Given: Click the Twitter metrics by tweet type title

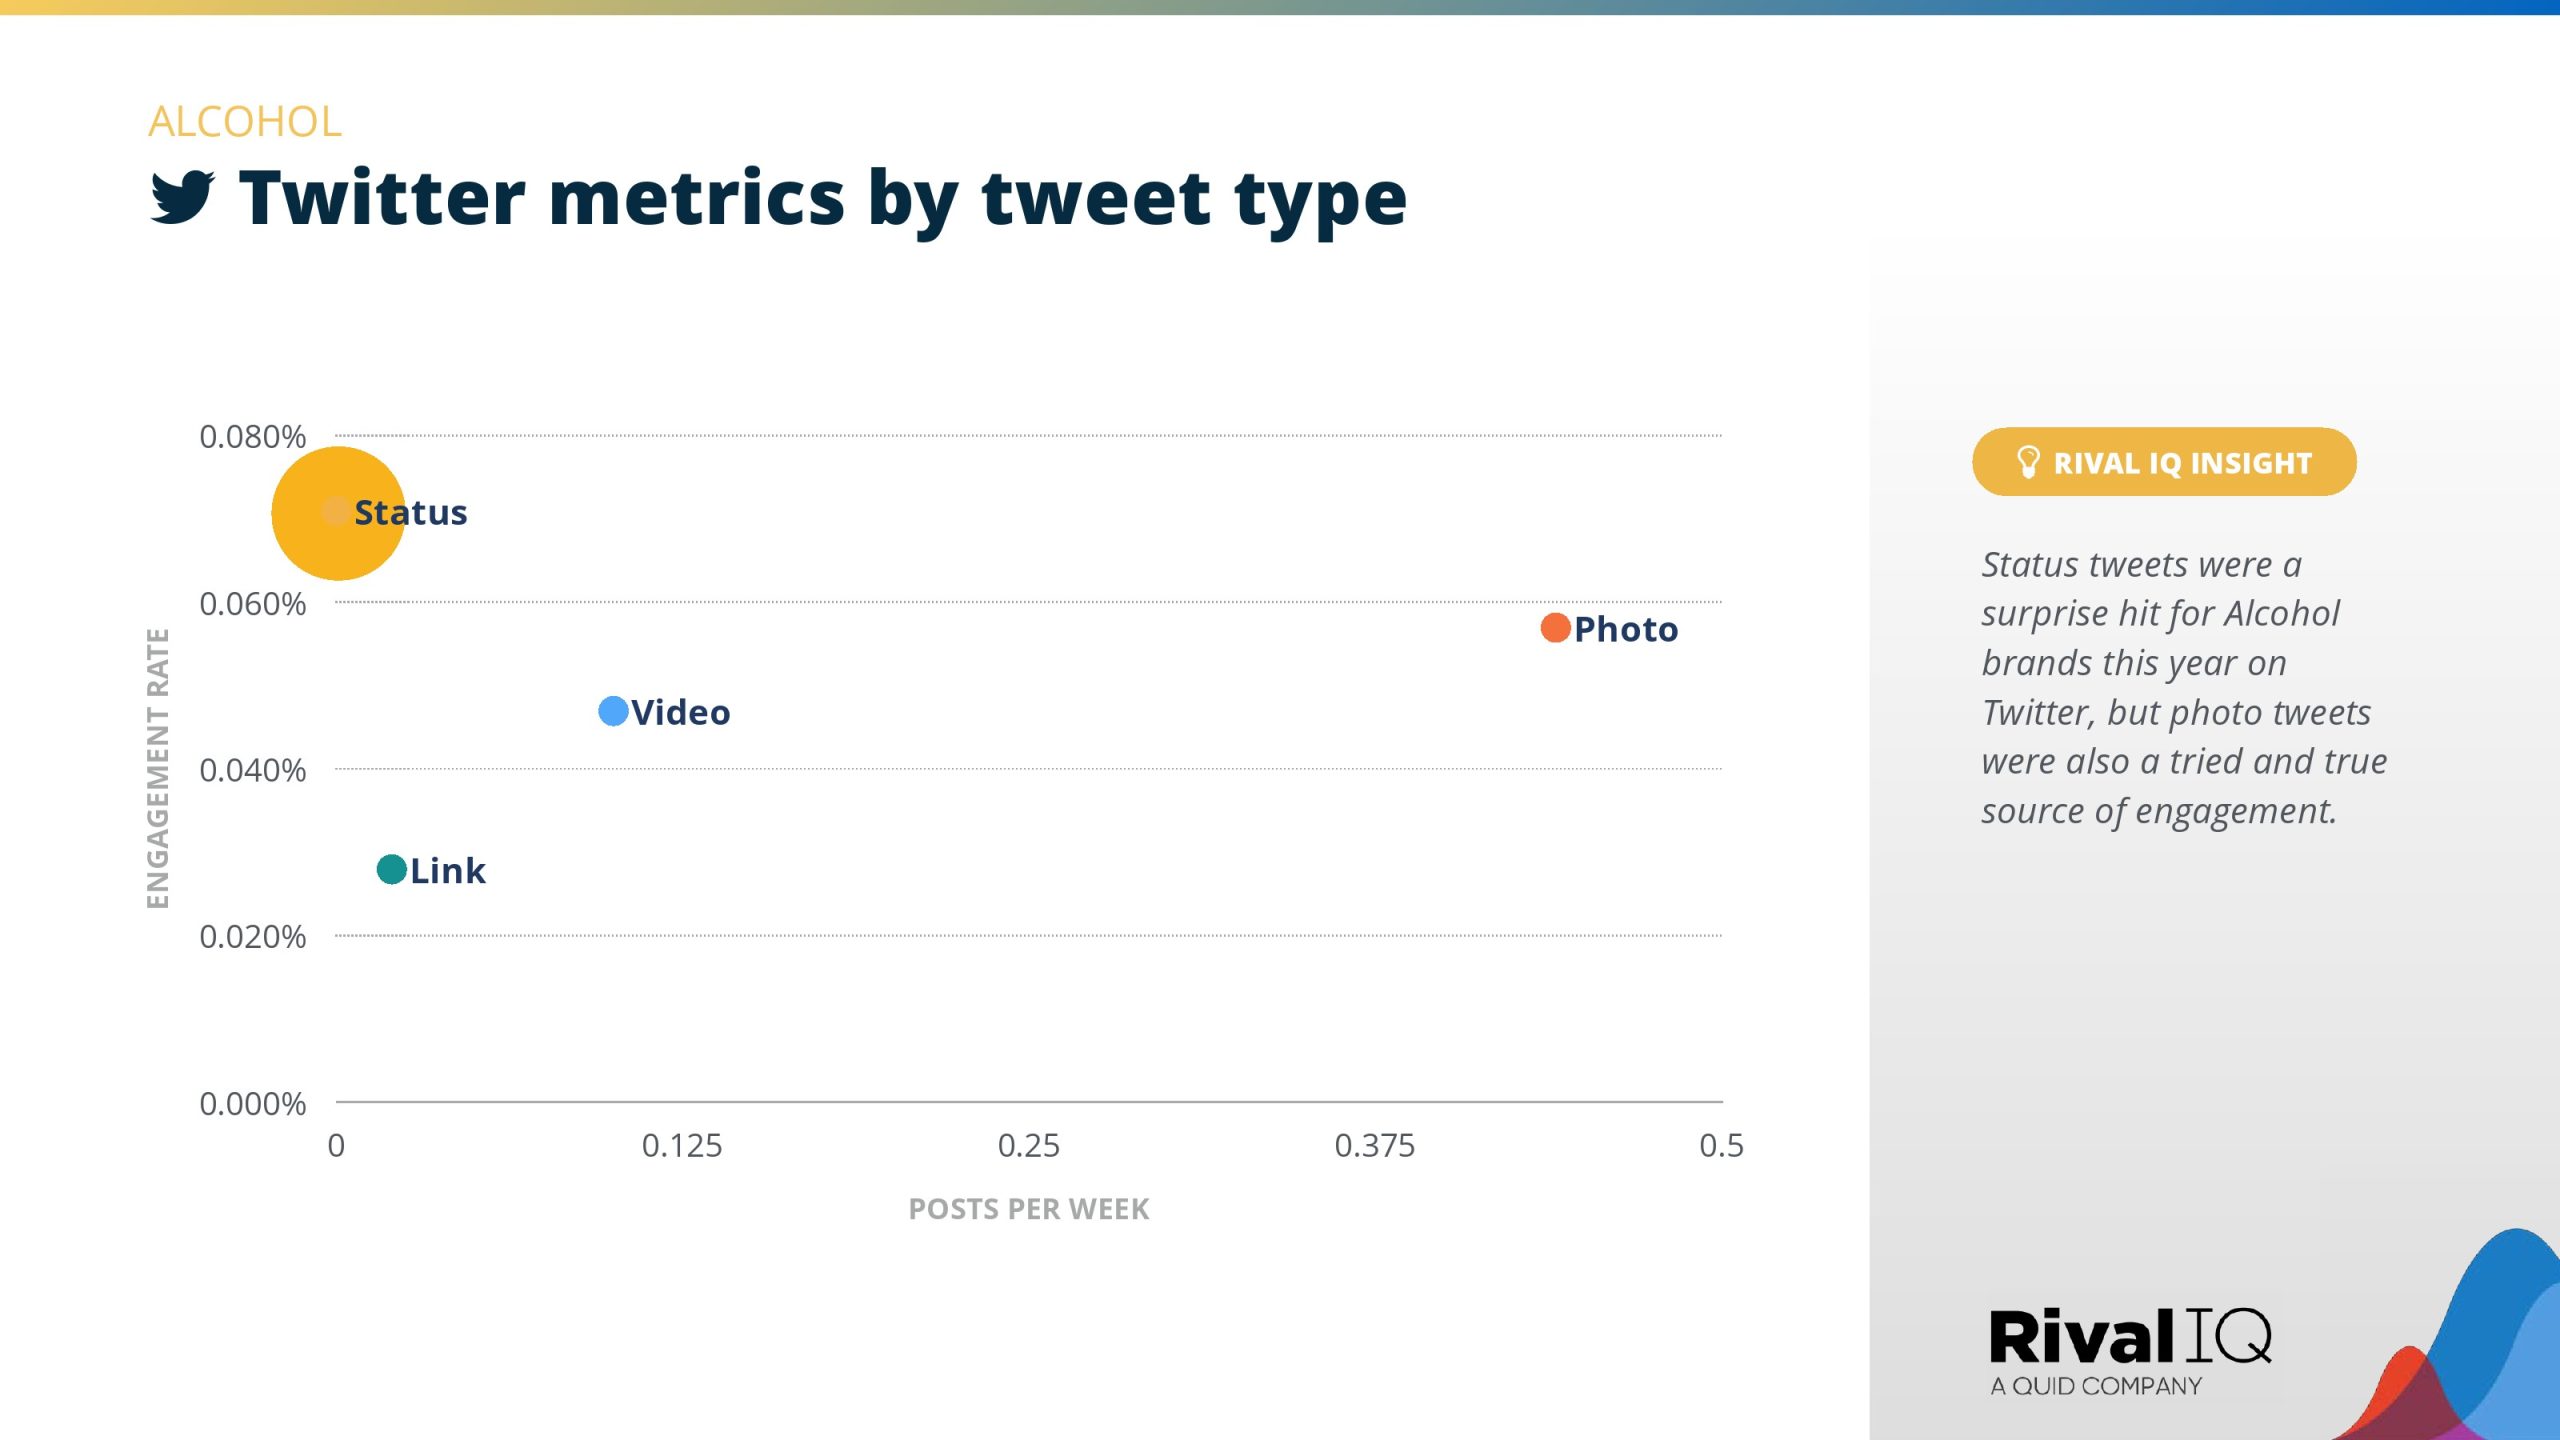Looking at the screenshot, I should tap(822, 198).
